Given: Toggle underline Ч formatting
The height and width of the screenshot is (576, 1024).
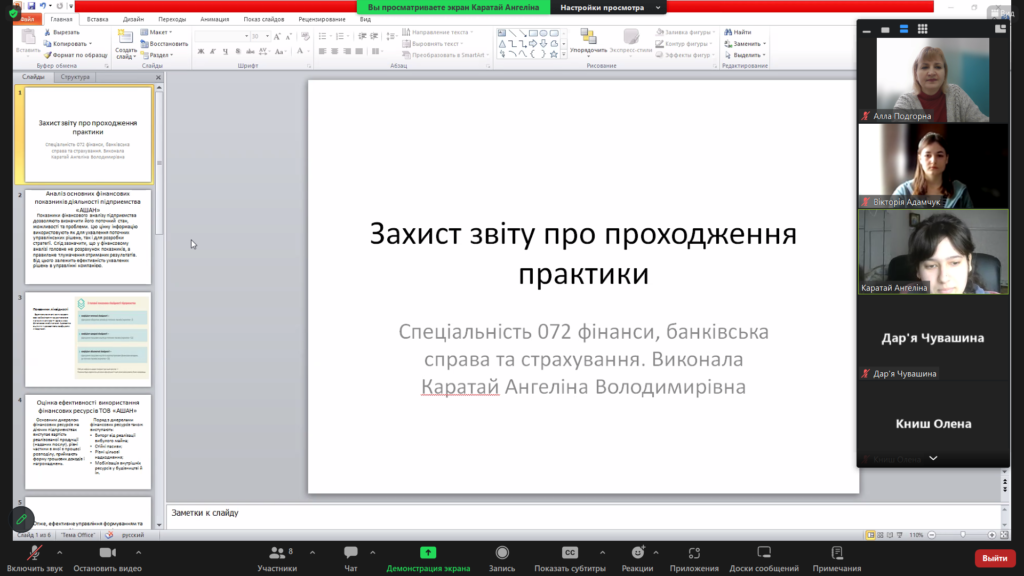Looking at the screenshot, I should click(x=225, y=52).
